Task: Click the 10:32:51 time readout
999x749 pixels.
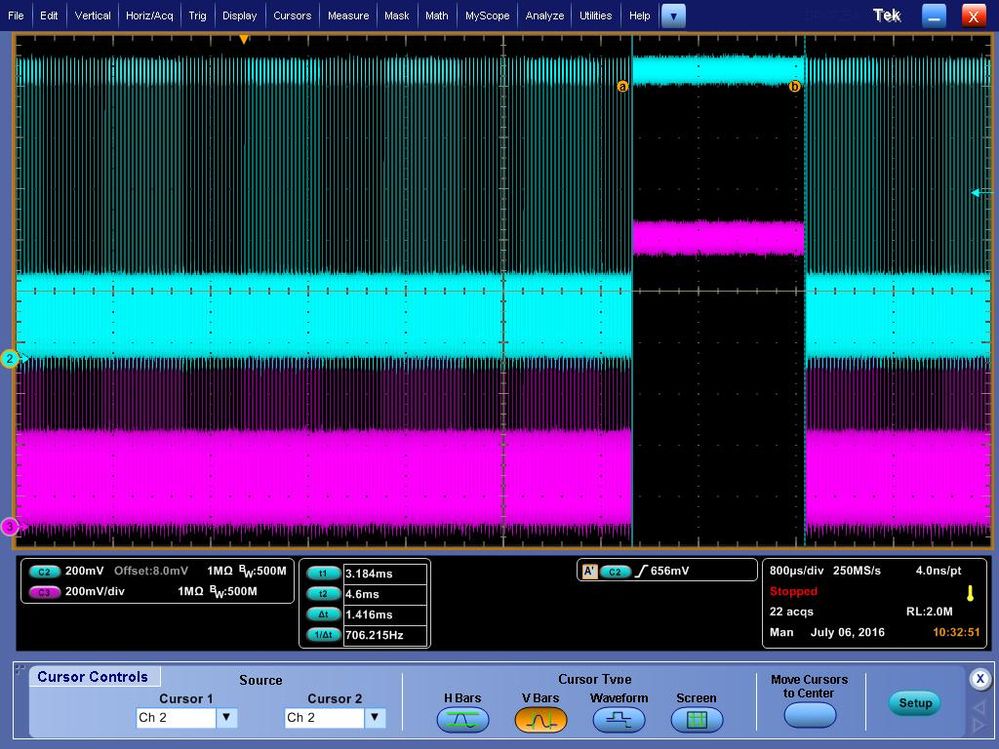Action: [x=956, y=632]
